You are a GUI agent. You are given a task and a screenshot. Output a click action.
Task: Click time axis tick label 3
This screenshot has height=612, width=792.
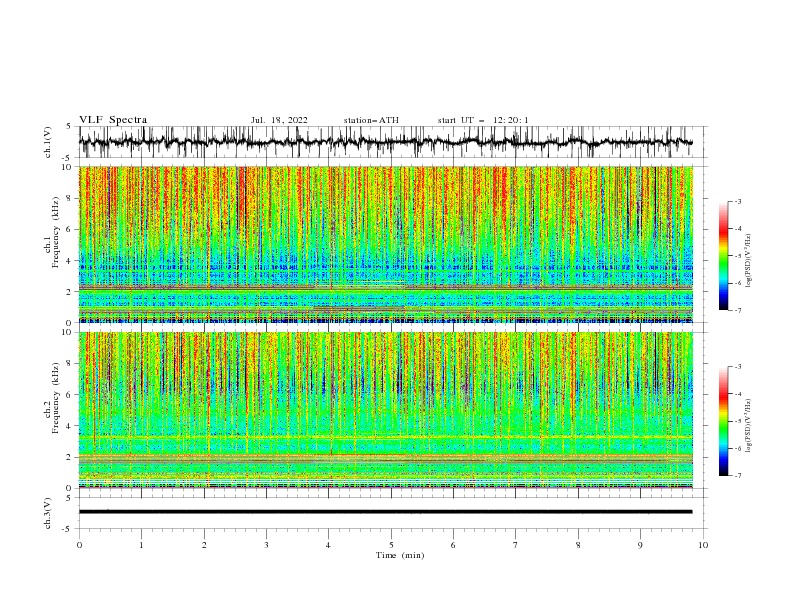click(x=266, y=545)
